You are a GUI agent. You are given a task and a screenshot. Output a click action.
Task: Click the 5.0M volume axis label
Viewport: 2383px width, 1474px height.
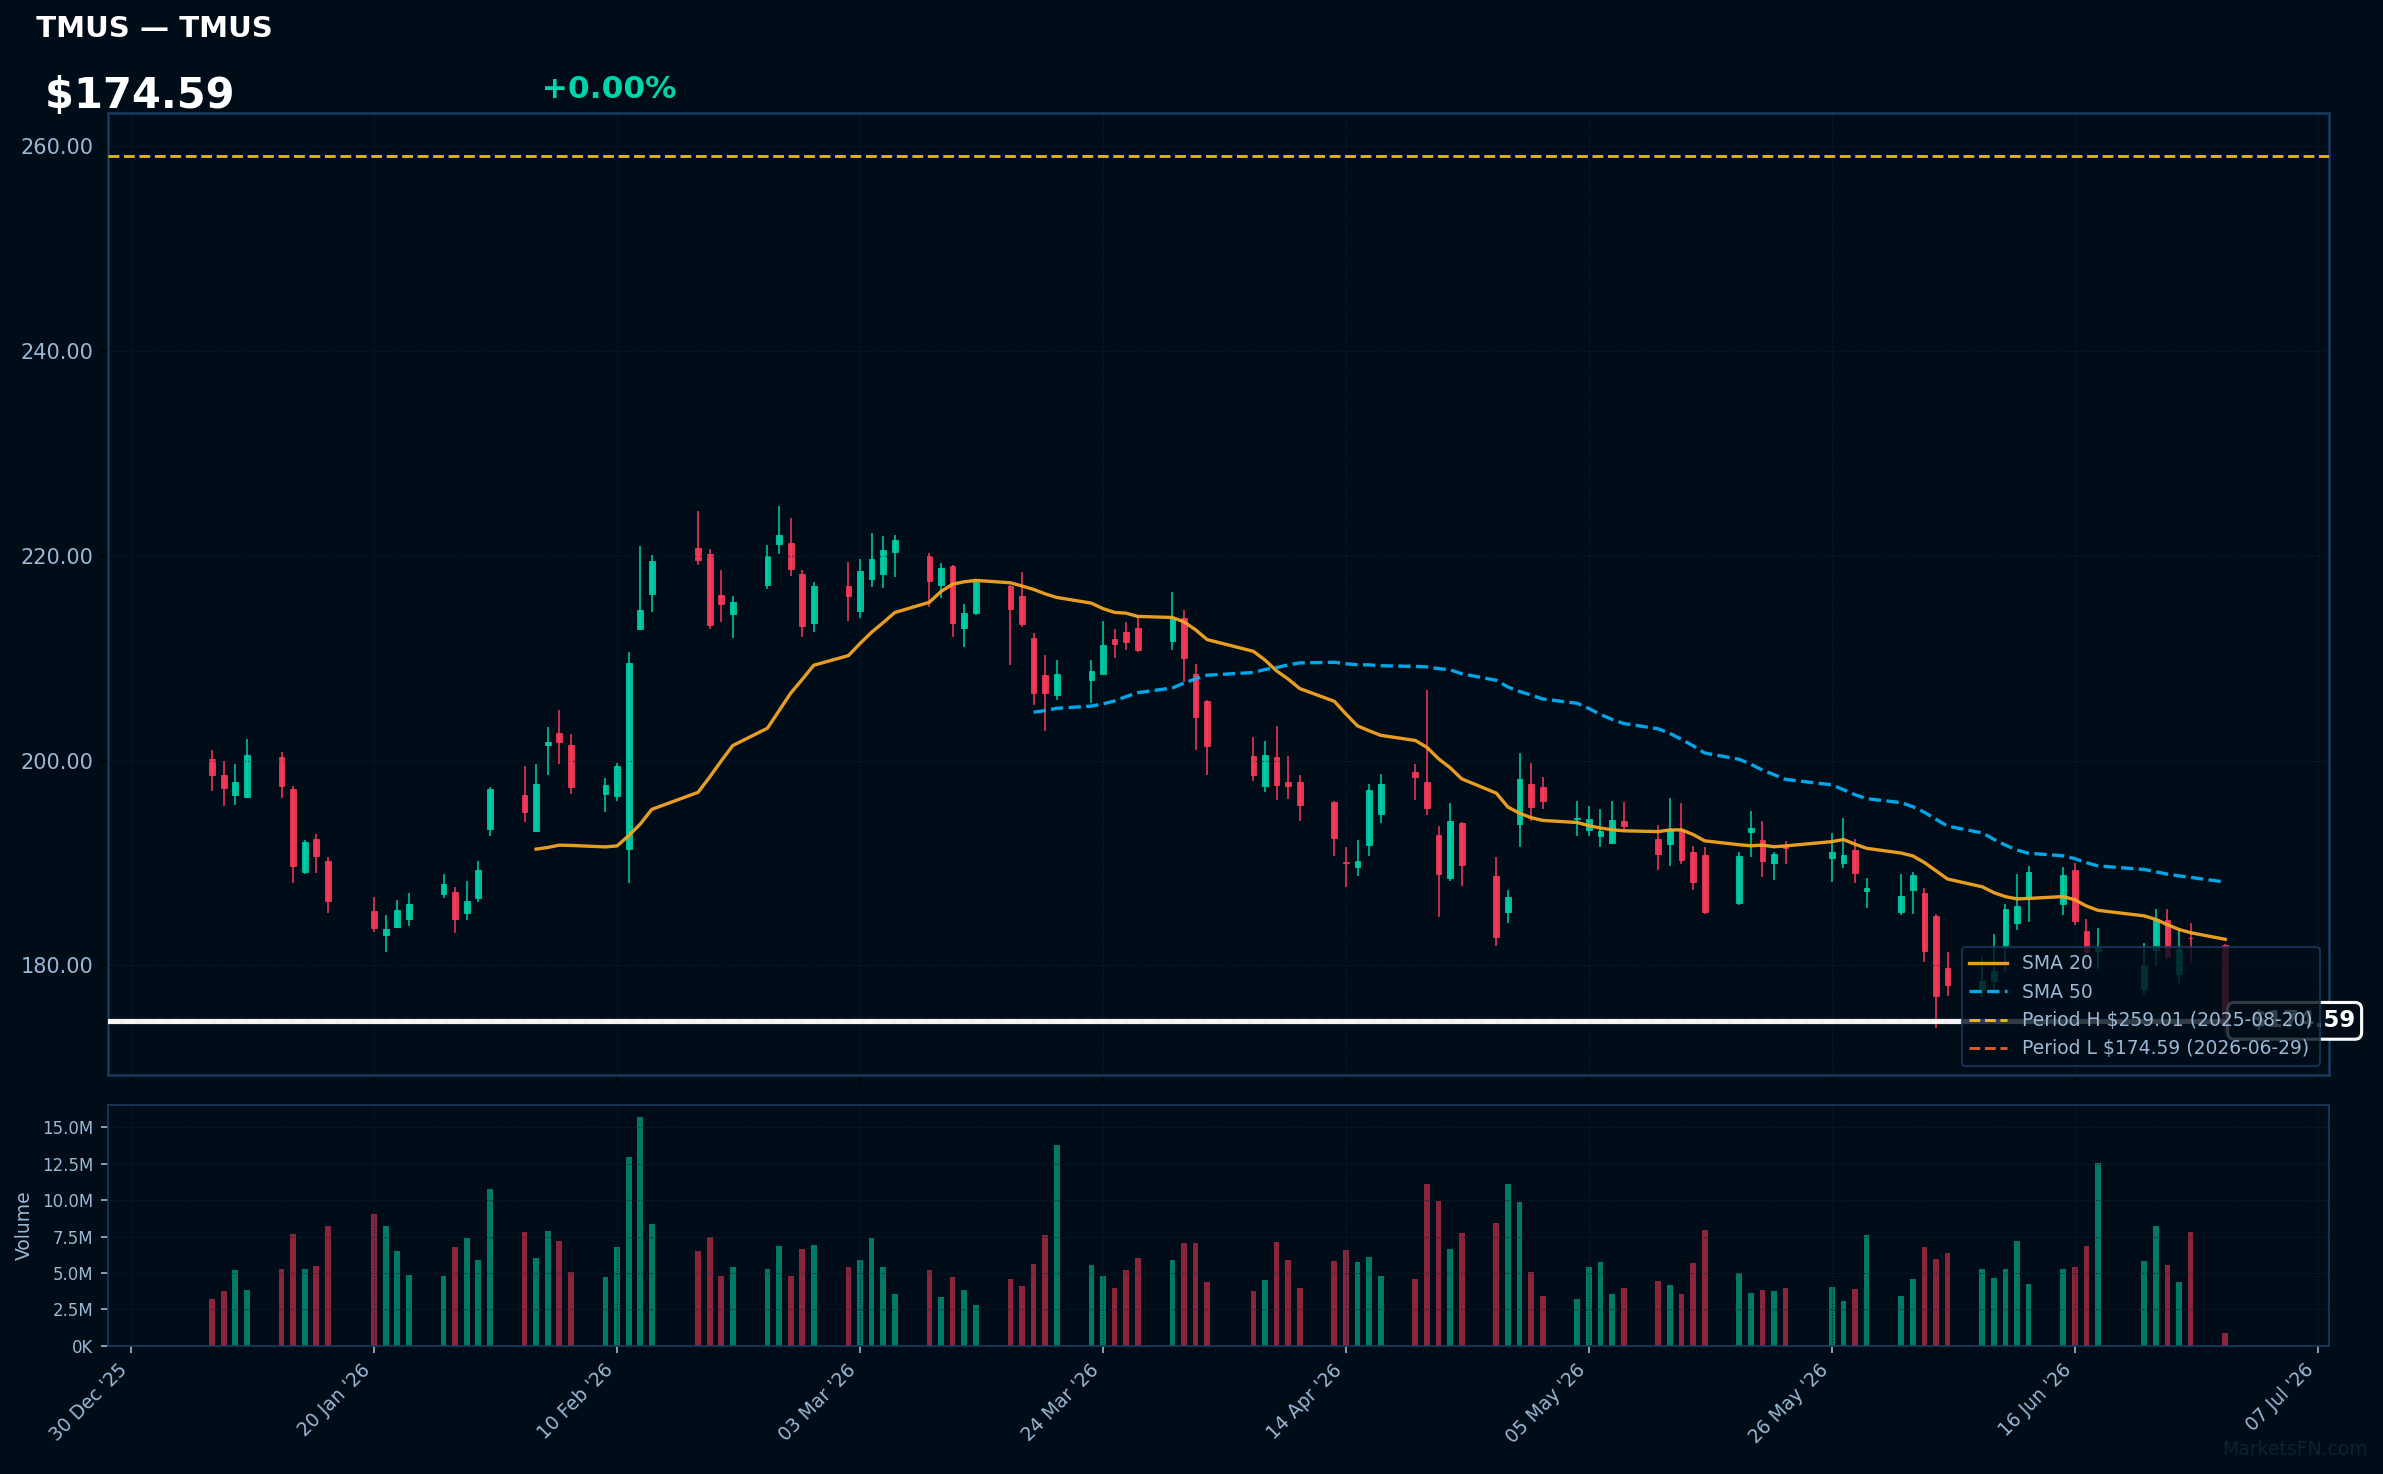coord(73,1274)
